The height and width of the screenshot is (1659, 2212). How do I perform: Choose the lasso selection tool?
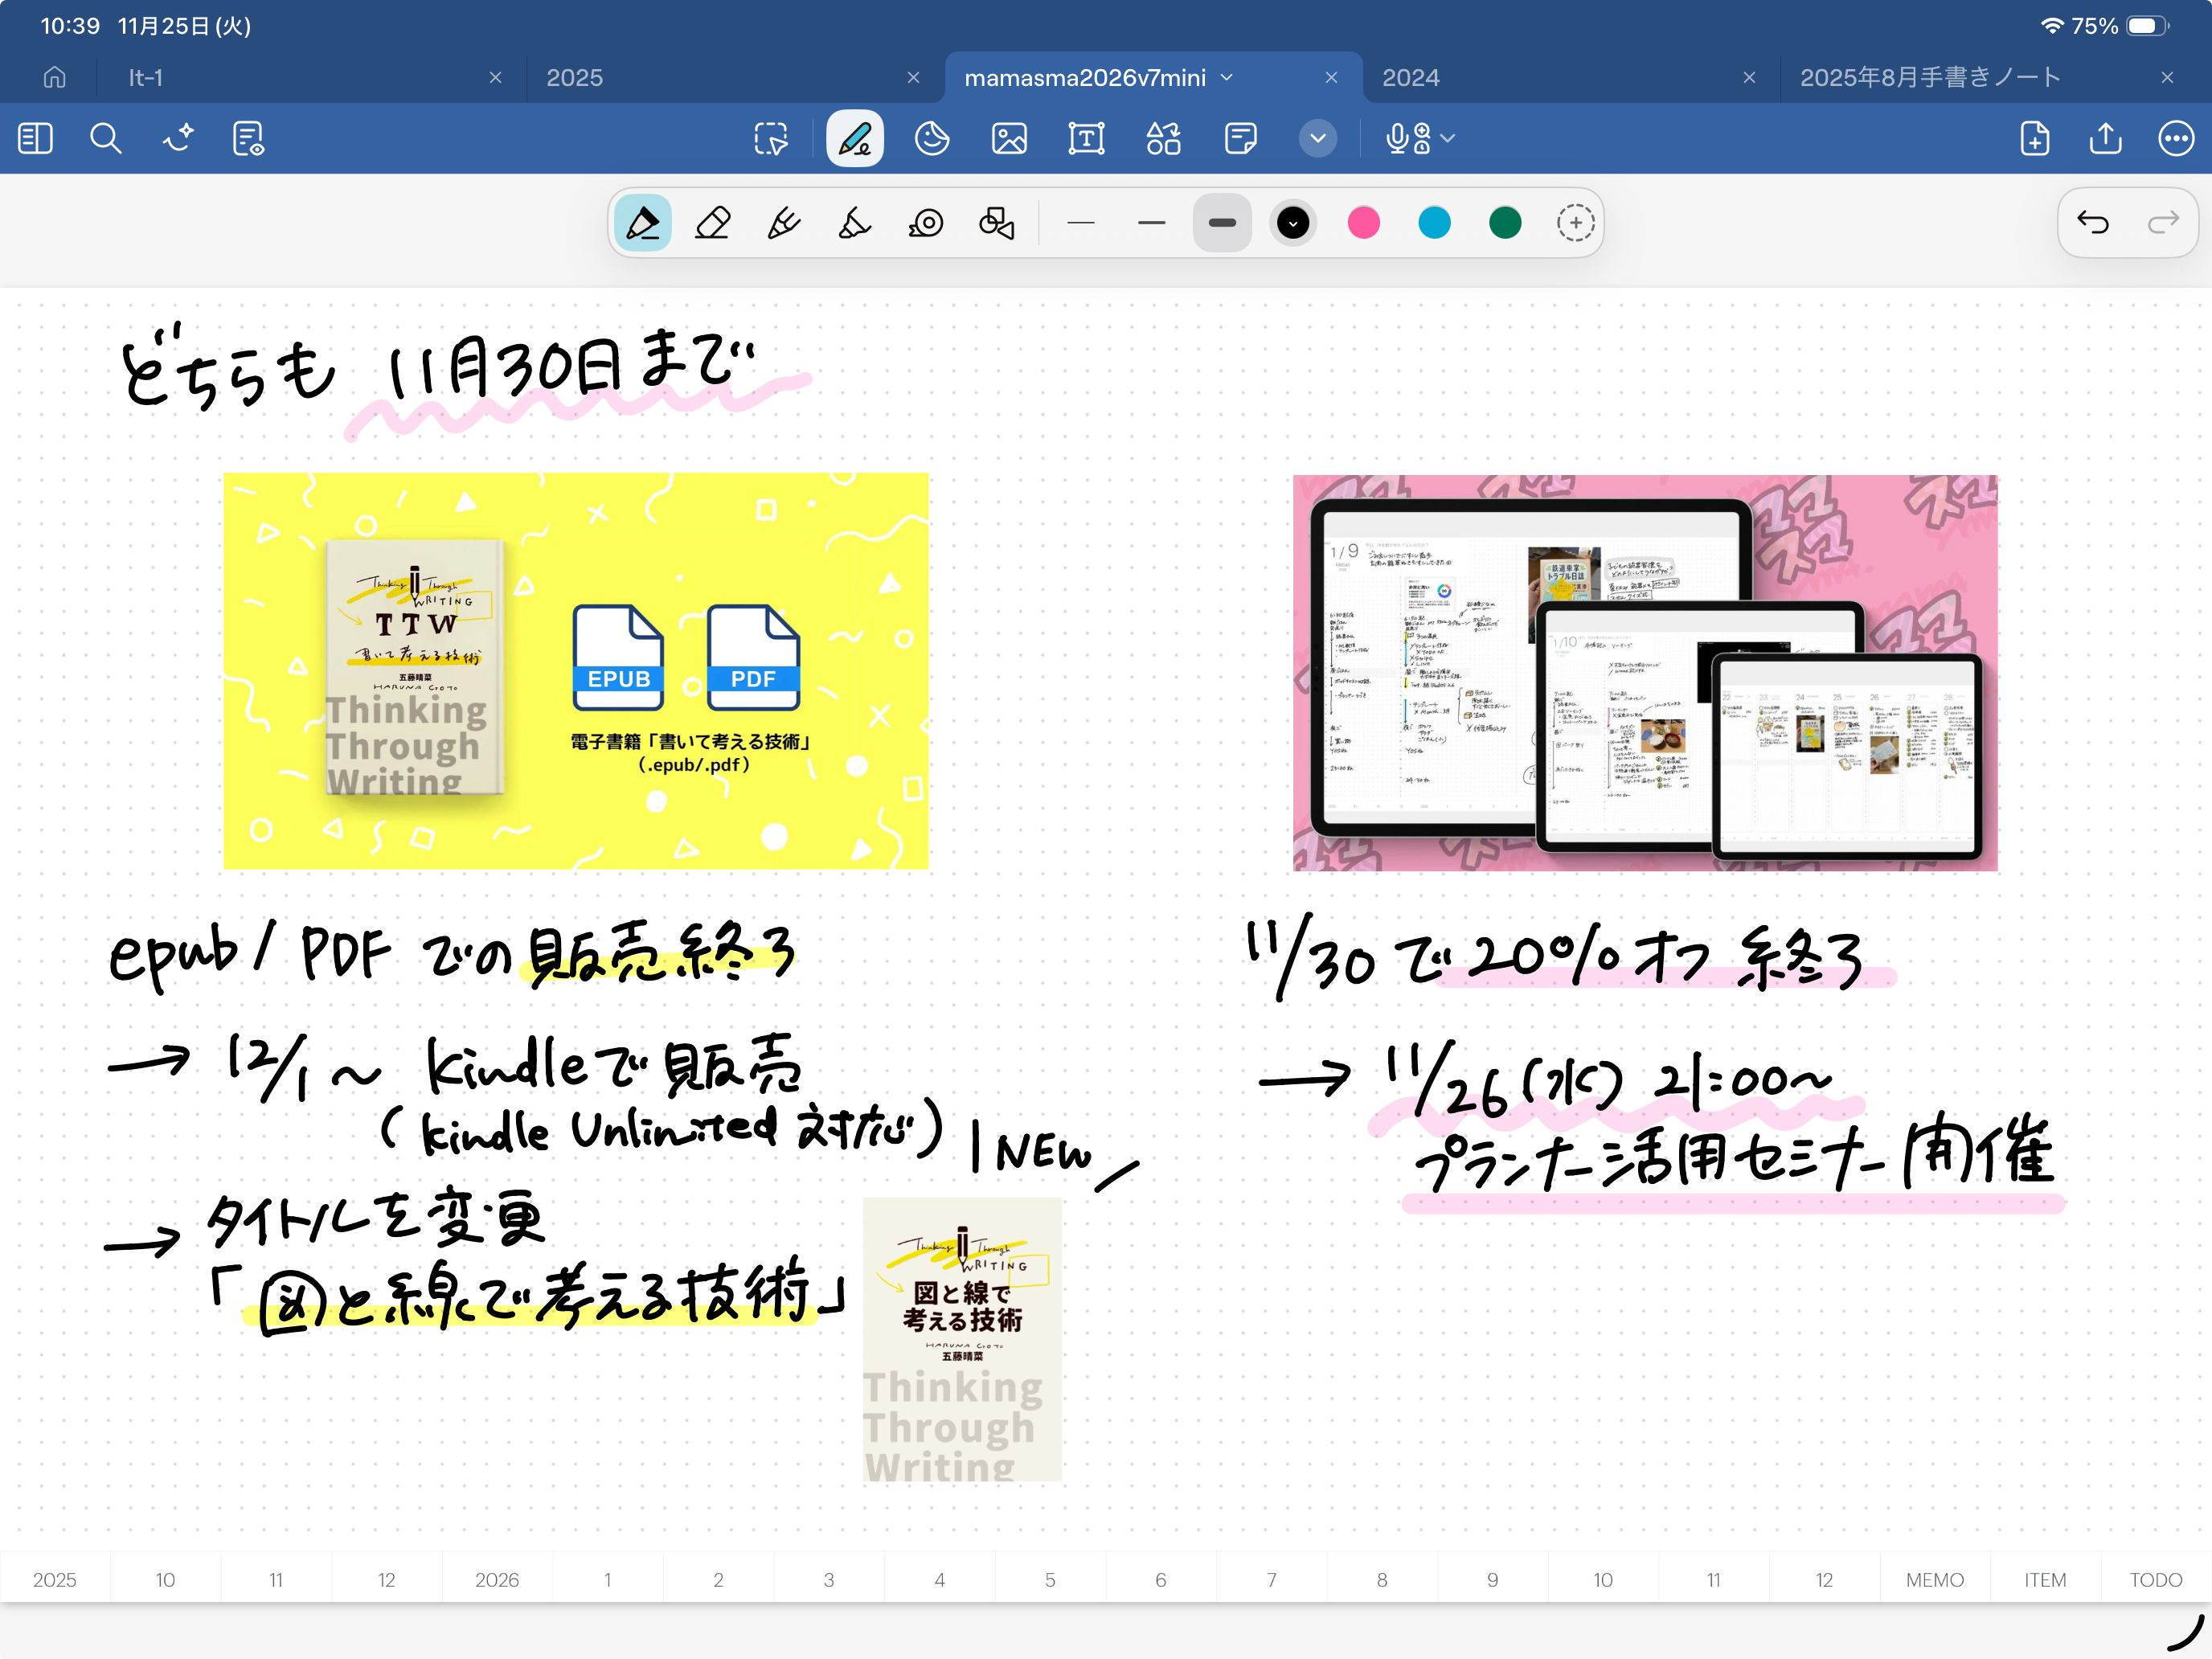click(771, 138)
